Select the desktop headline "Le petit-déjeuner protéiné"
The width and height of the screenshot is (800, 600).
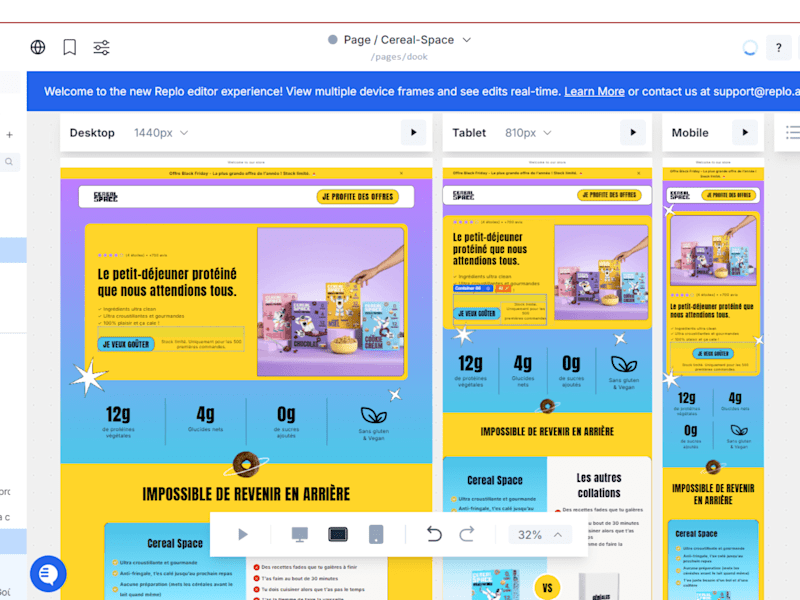(167, 282)
